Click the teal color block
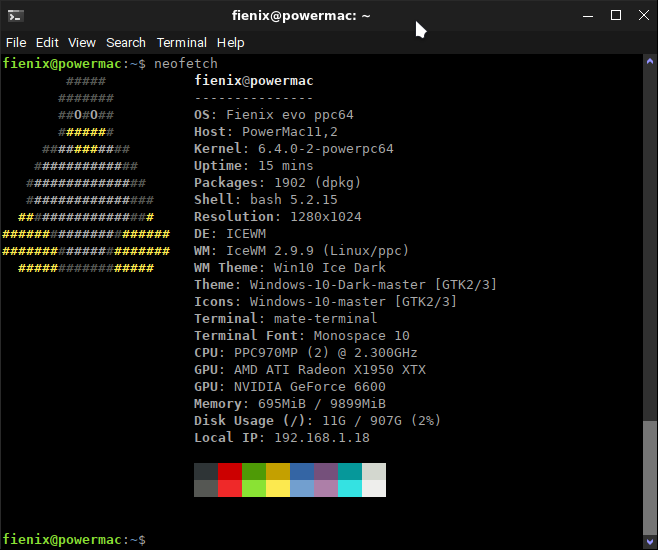 point(350,472)
